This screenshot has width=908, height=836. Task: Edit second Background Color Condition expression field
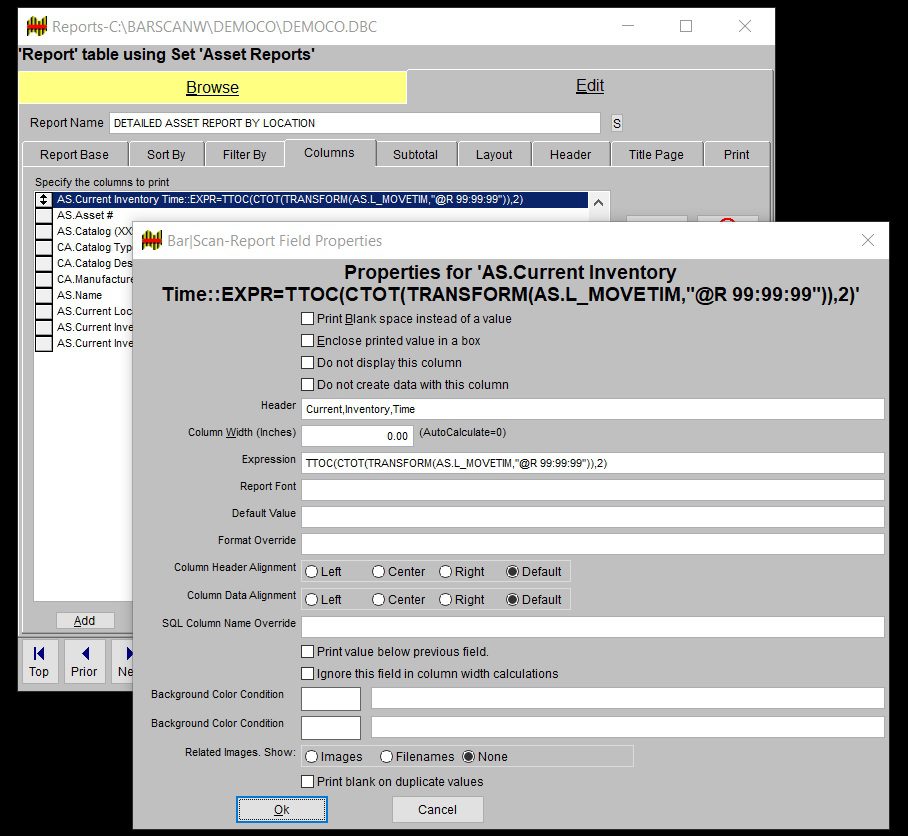click(628, 727)
